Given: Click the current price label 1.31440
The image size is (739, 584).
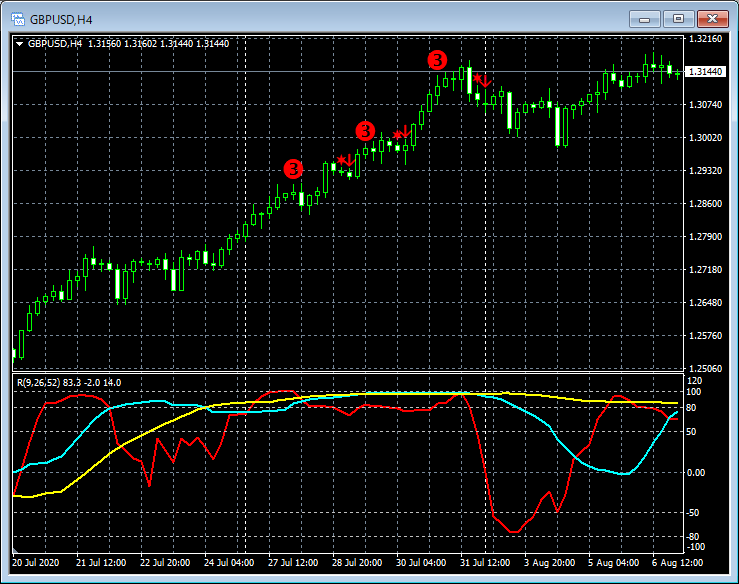Looking at the screenshot, I should pos(706,72).
